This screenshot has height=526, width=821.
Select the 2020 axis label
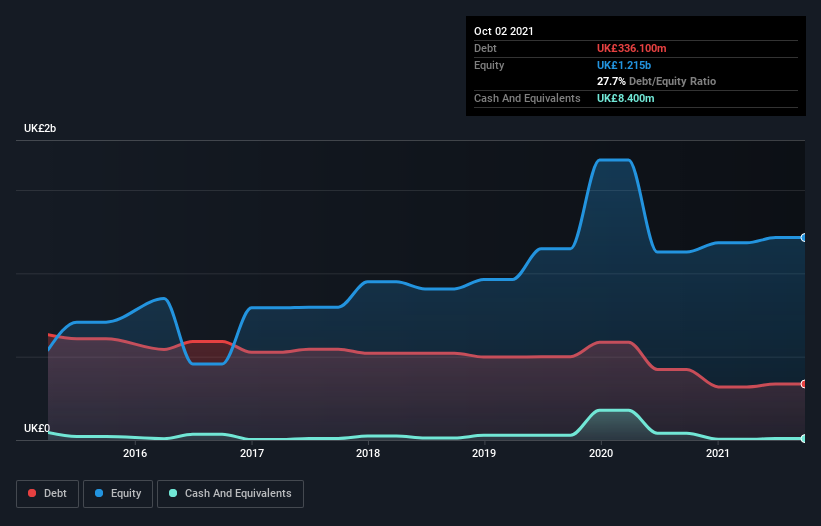(601, 453)
